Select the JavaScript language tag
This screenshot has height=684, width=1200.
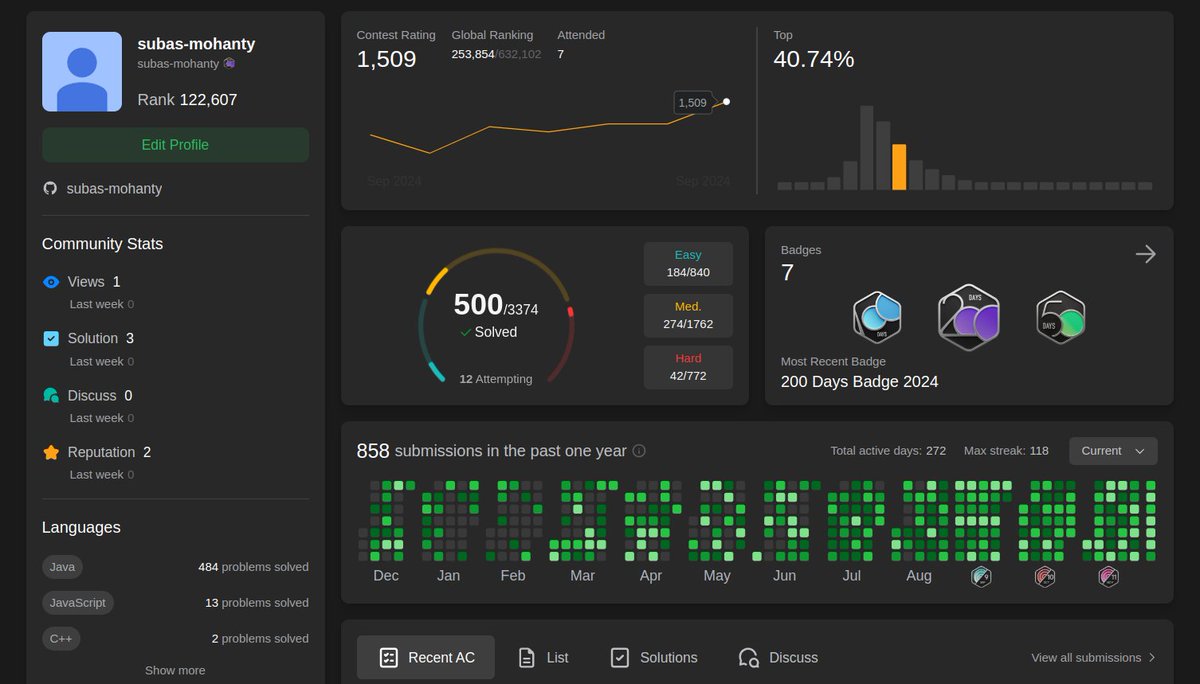(78, 602)
